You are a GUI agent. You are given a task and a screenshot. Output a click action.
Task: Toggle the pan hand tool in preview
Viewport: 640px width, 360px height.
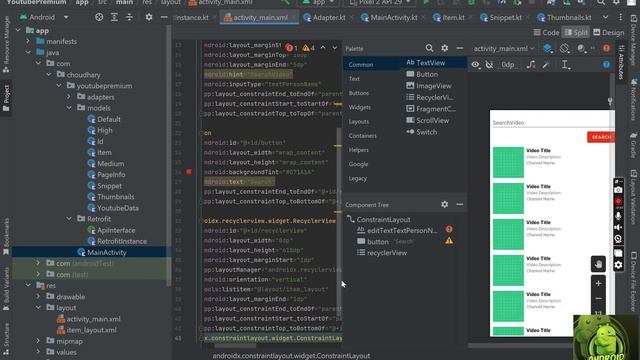pos(598,264)
